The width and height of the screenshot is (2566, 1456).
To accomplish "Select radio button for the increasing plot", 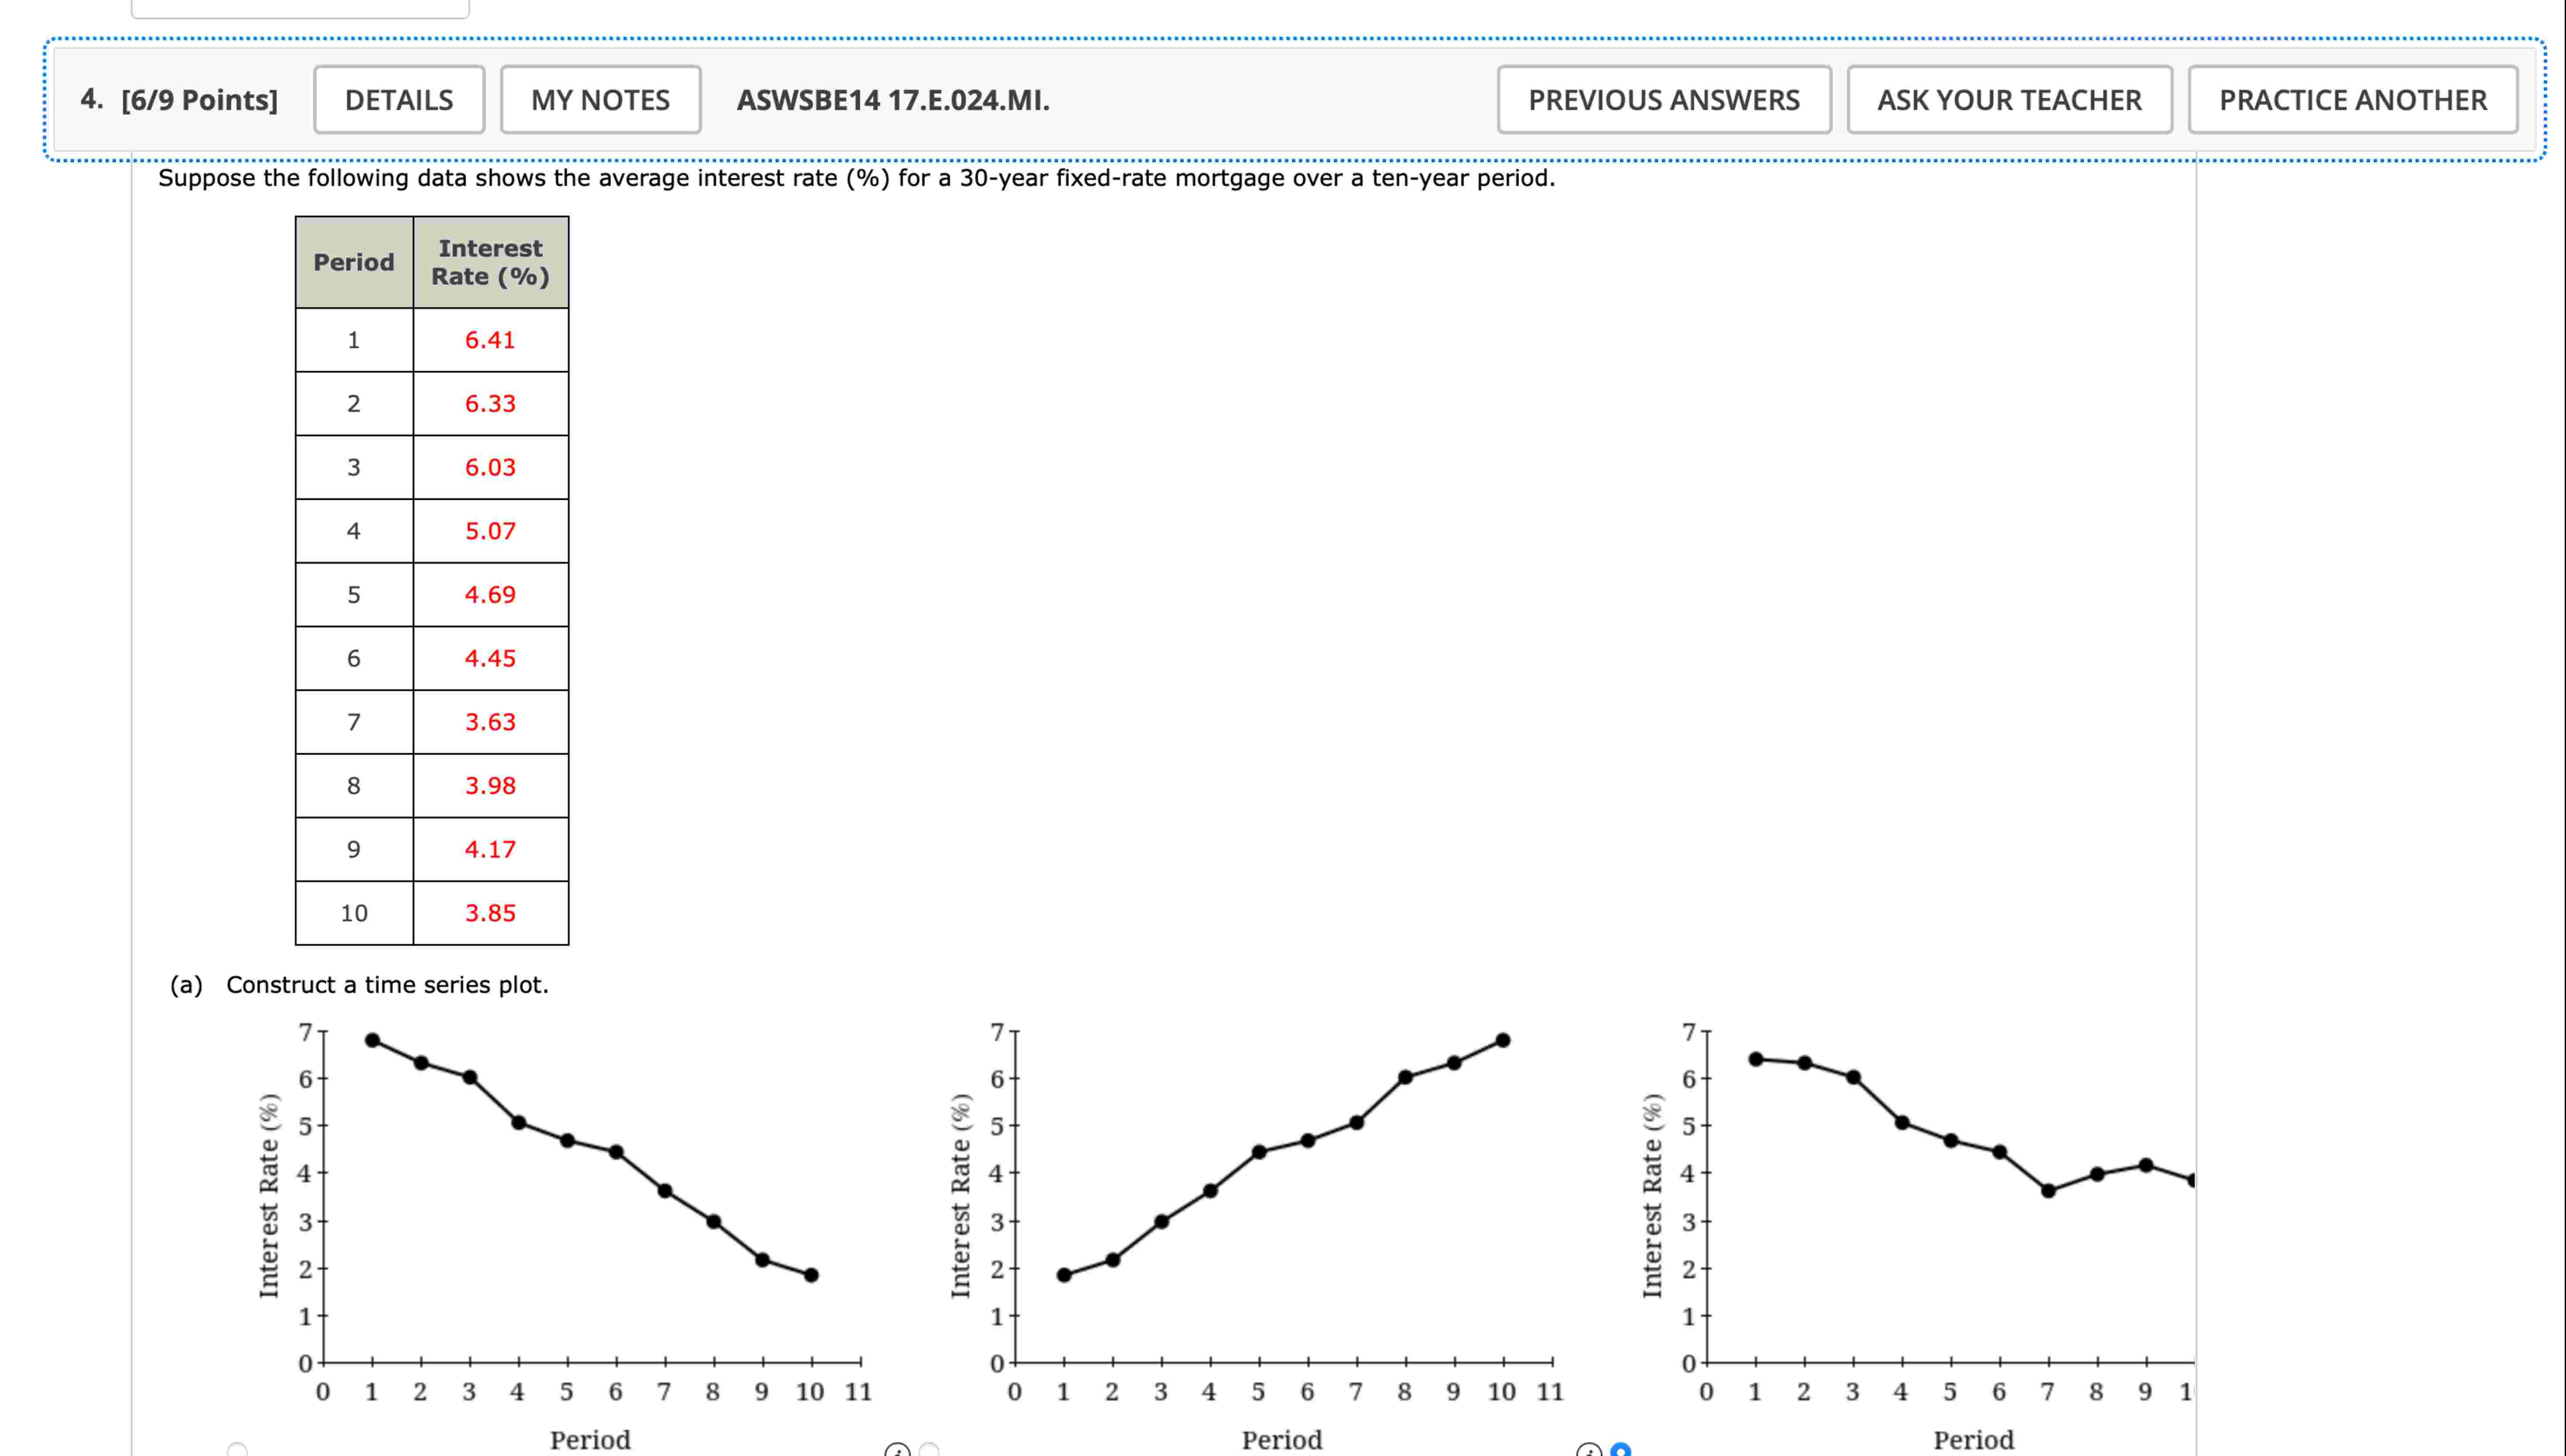I will point(929,1450).
